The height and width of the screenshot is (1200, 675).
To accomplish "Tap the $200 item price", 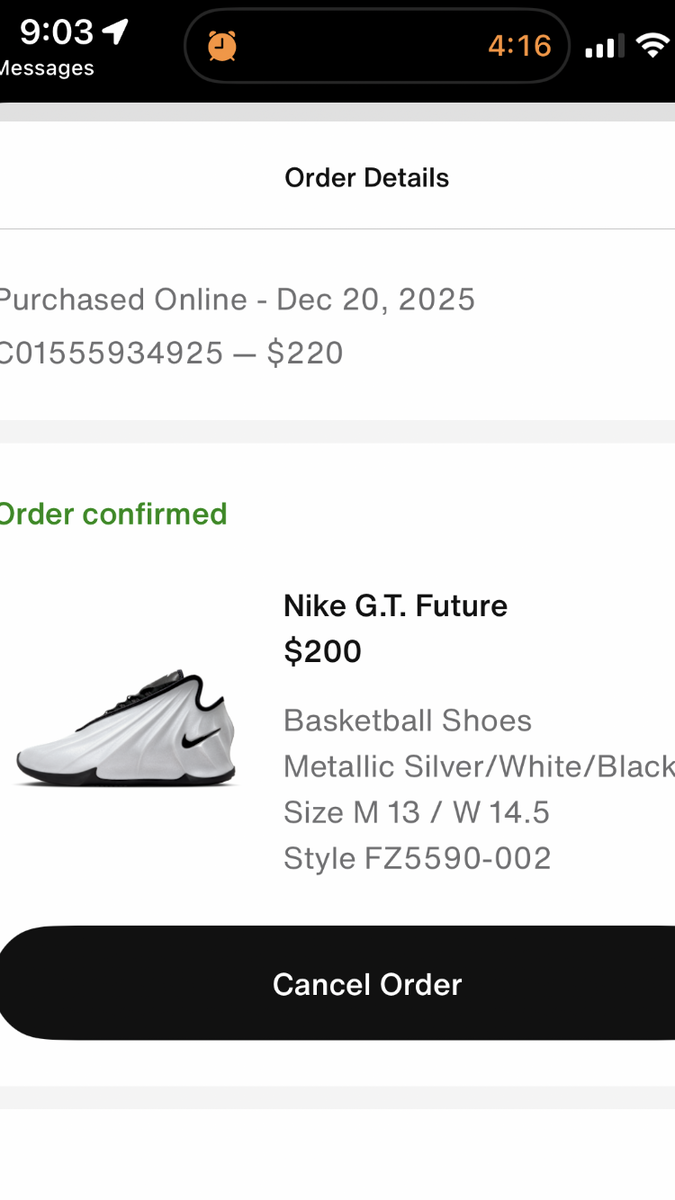I will point(322,652).
